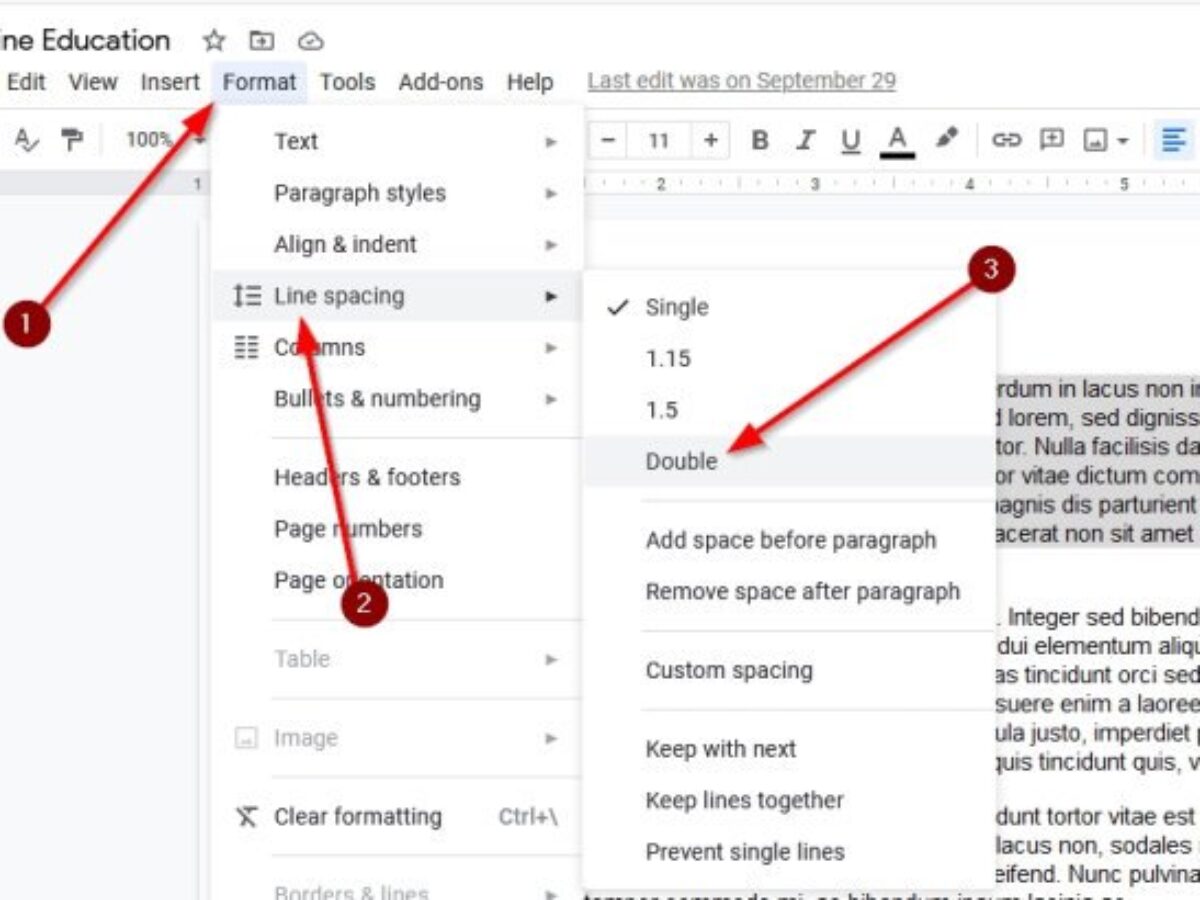Click the Add comment icon
Image resolution: width=1200 pixels, height=900 pixels.
1051,140
